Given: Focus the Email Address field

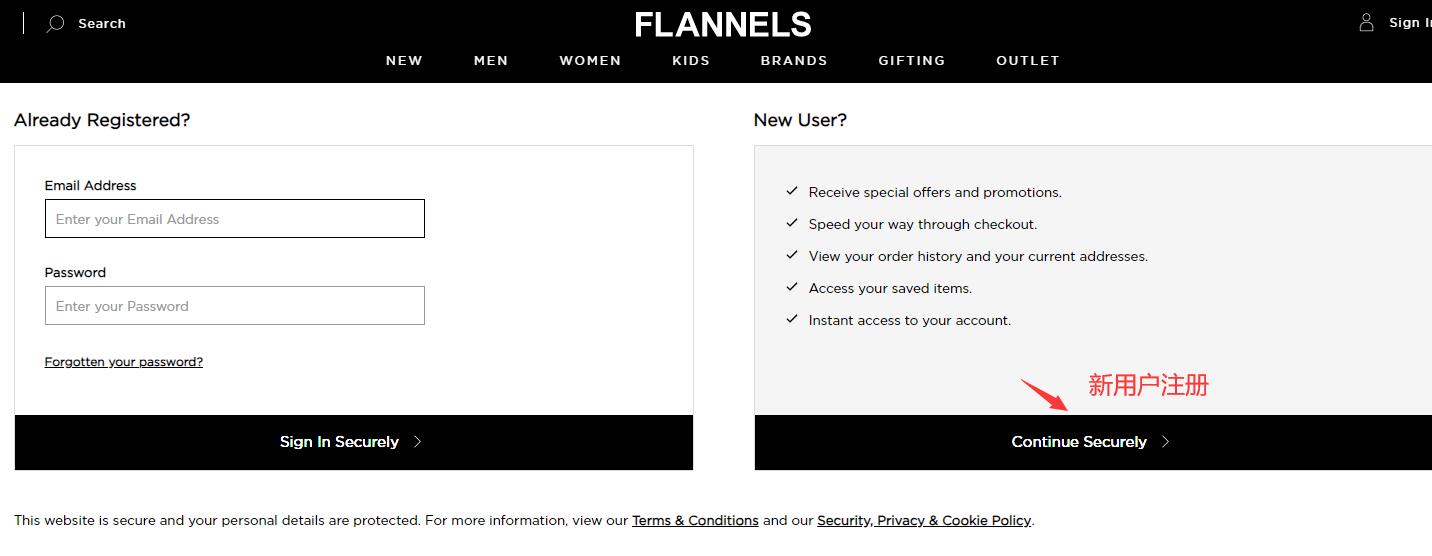Looking at the screenshot, I should point(235,219).
